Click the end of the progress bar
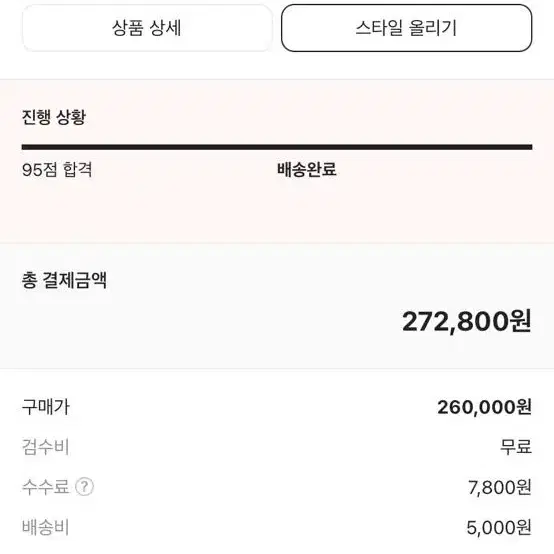Image resolution: width=554 pixels, height=554 pixels. click(529, 147)
